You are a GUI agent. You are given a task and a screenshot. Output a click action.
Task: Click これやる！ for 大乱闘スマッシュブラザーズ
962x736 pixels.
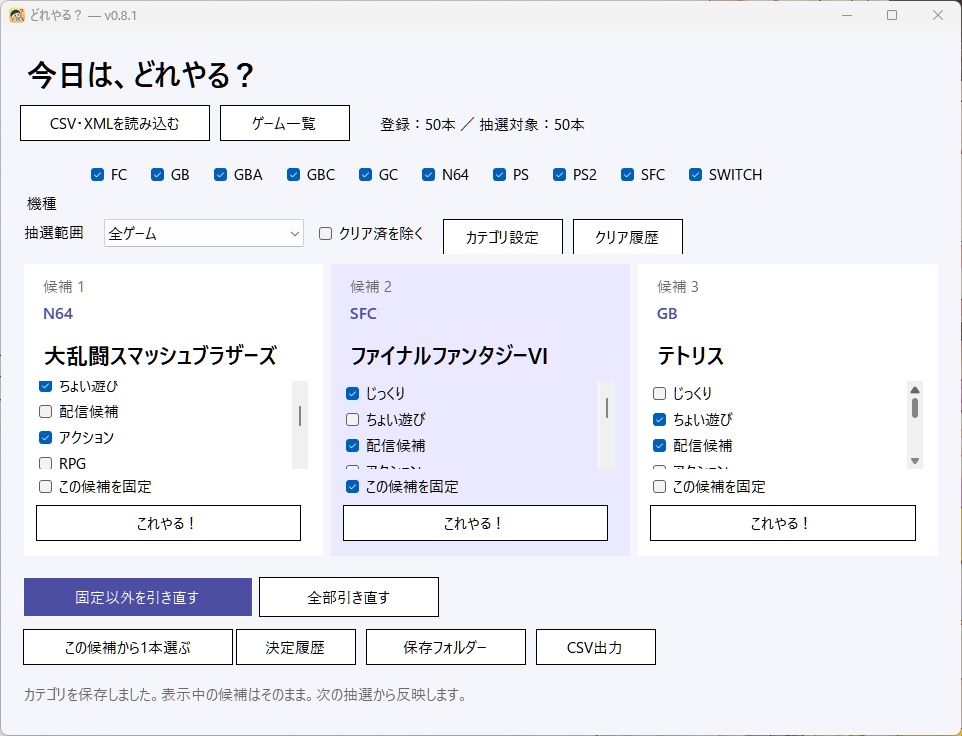[168, 523]
